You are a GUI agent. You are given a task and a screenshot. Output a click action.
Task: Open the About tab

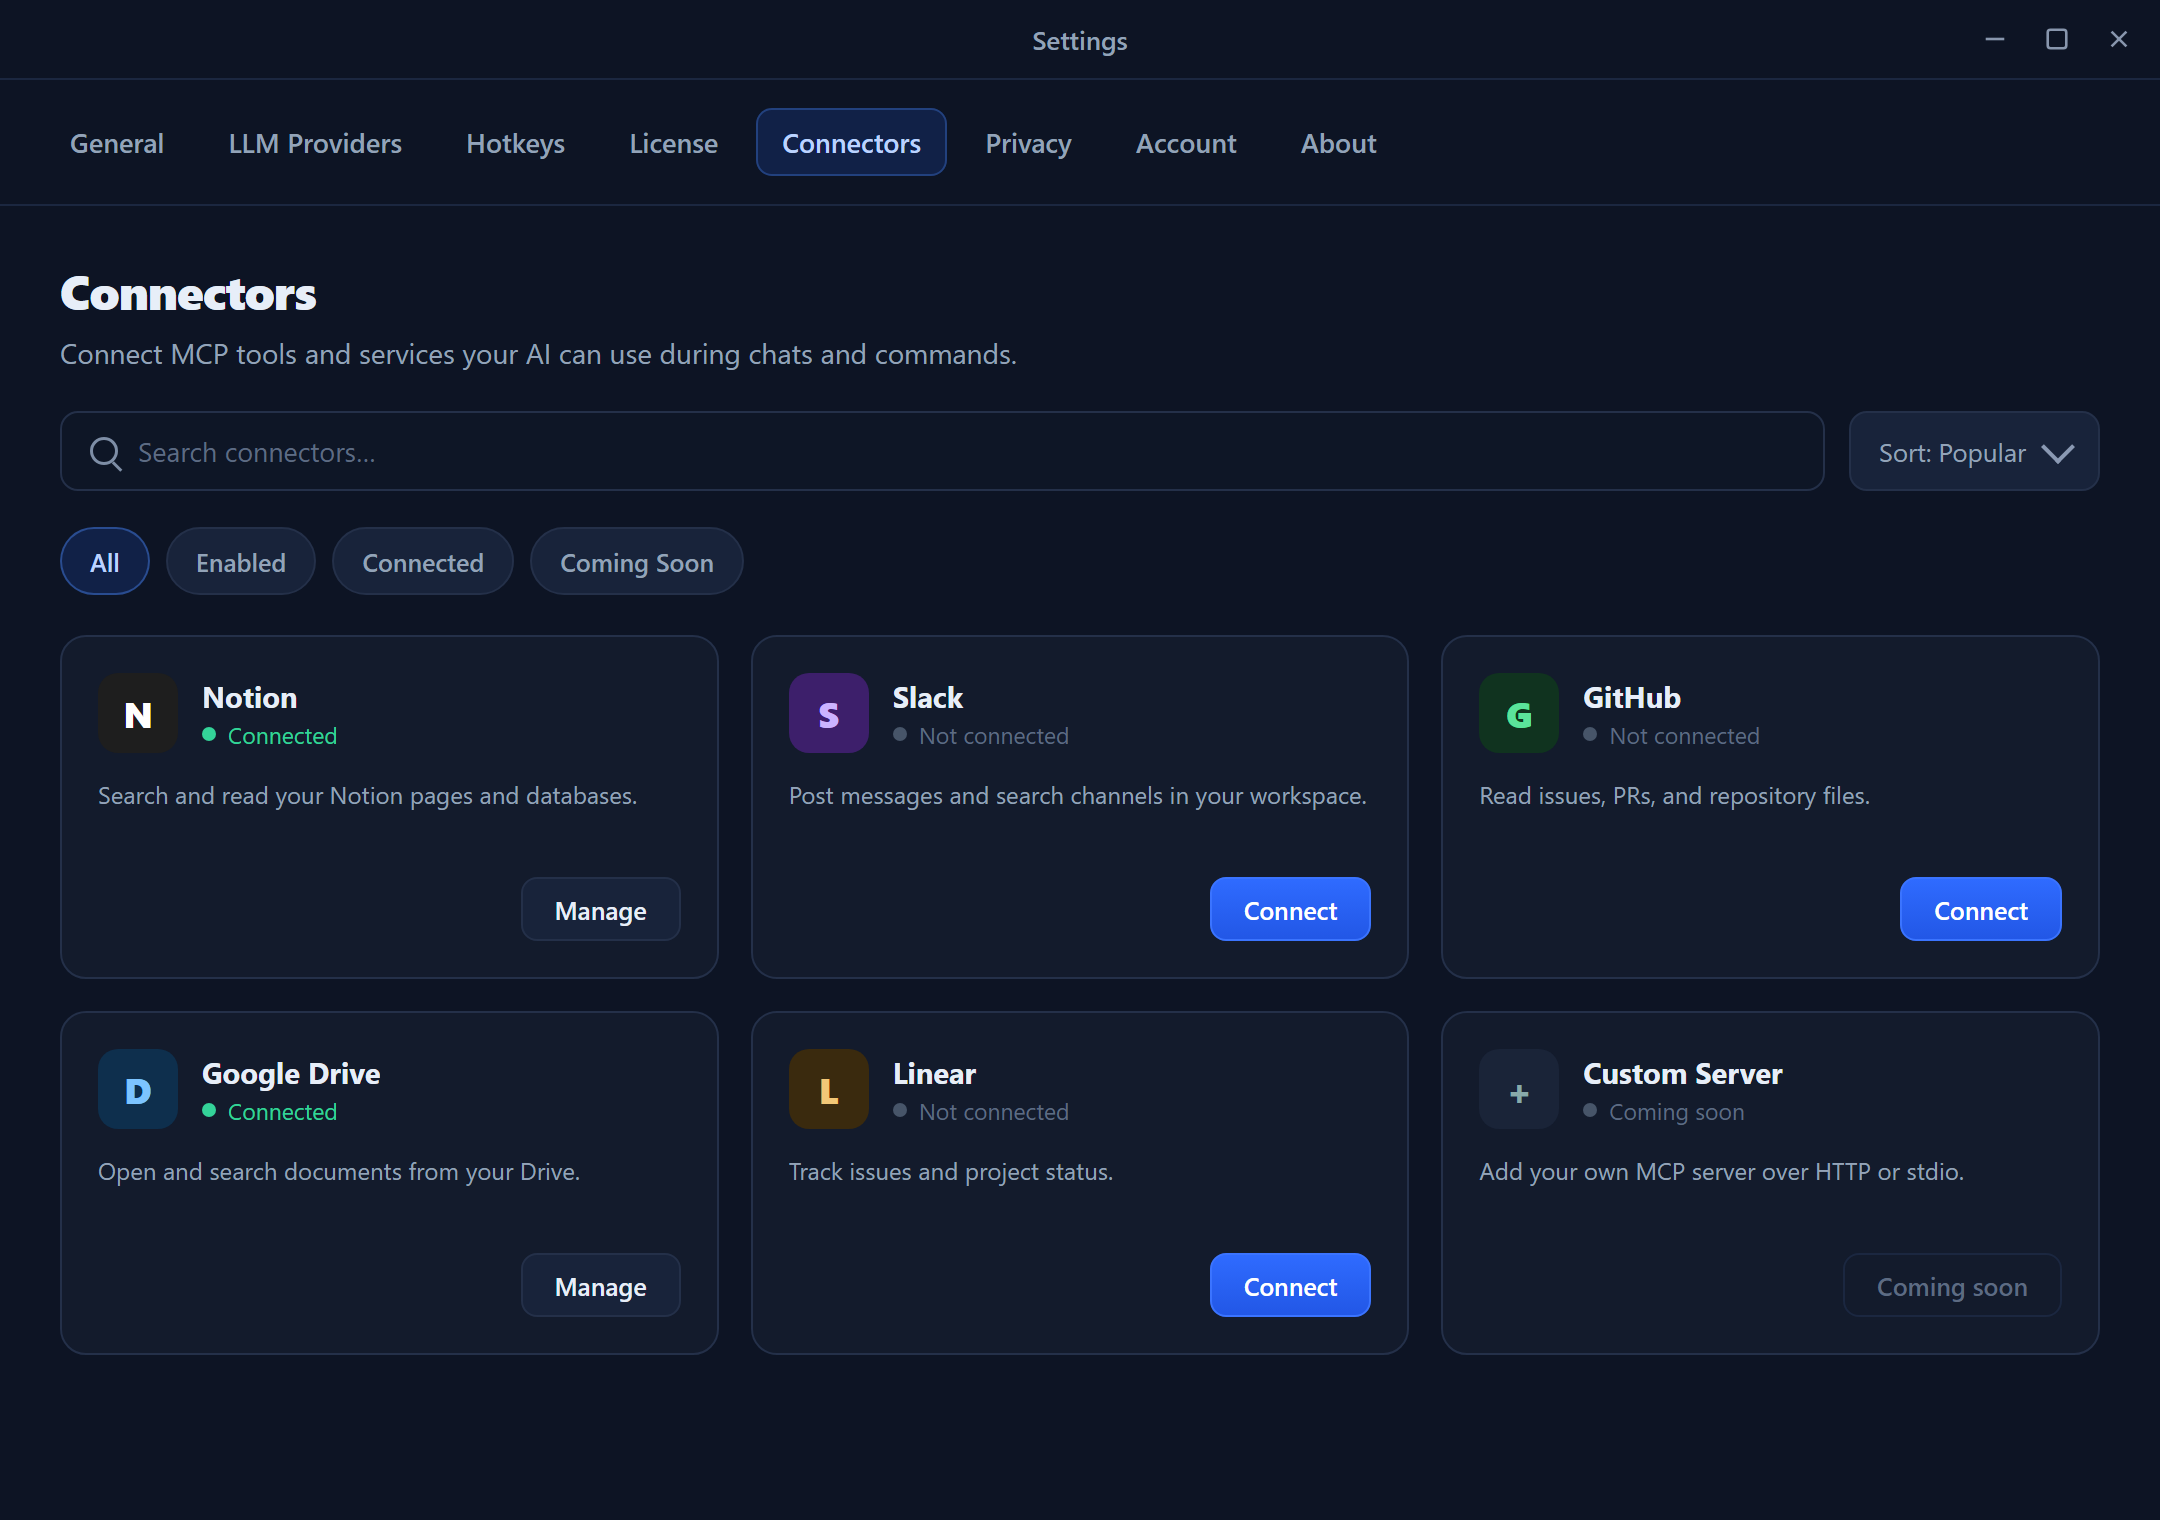tap(1338, 143)
